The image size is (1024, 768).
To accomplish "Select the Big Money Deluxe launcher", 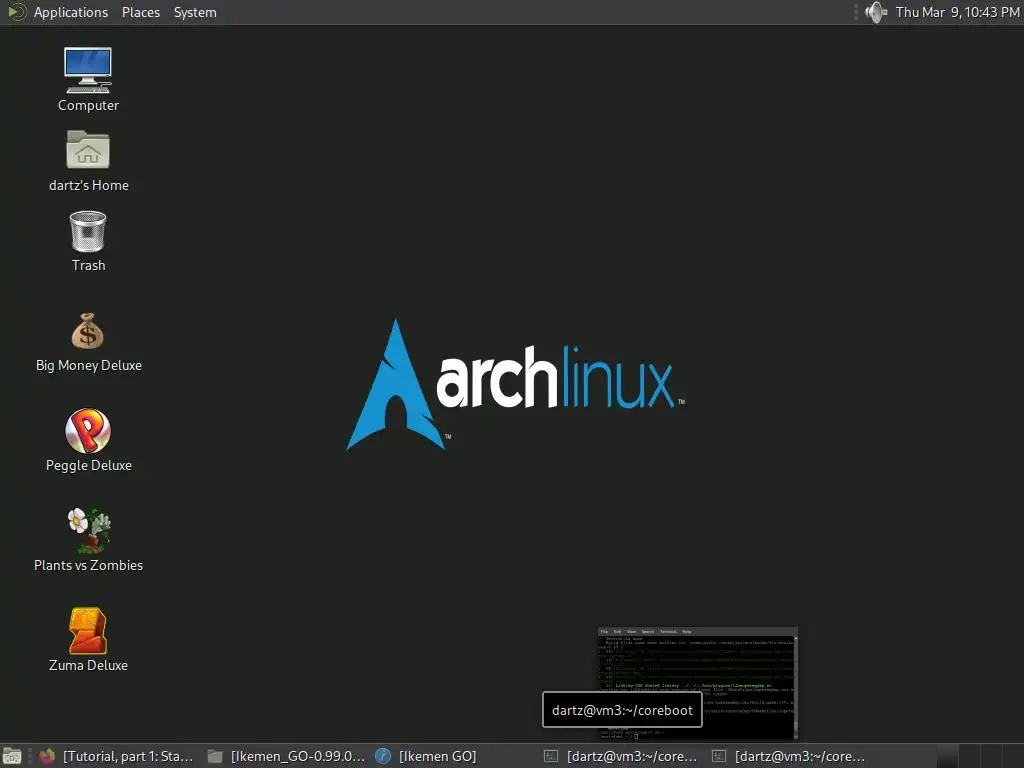I will (x=88, y=331).
